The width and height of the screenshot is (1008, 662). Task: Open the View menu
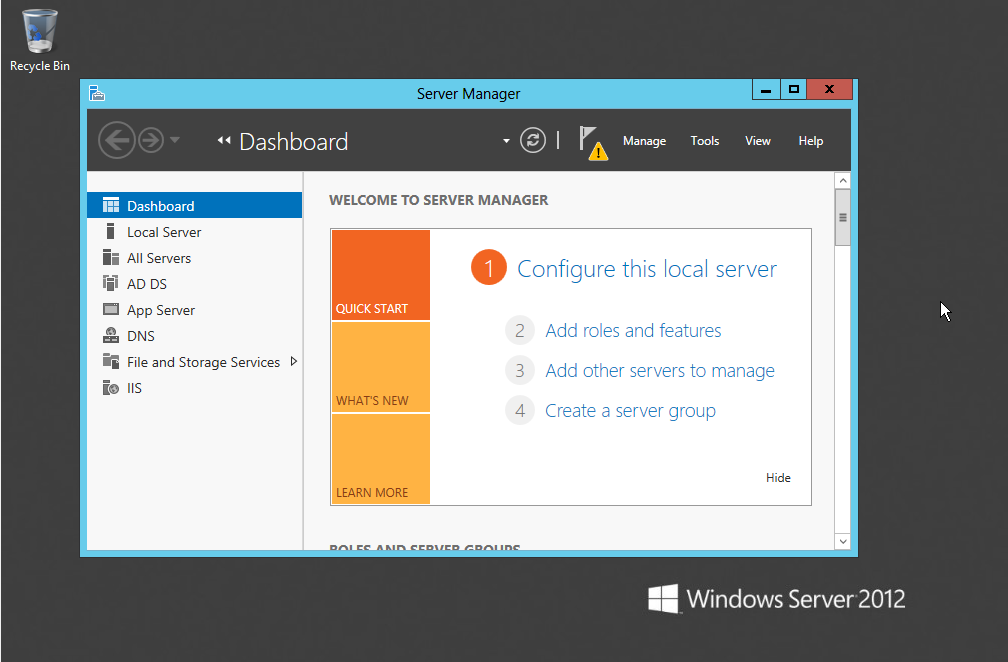pyautogui.click(x=757, y=141)
